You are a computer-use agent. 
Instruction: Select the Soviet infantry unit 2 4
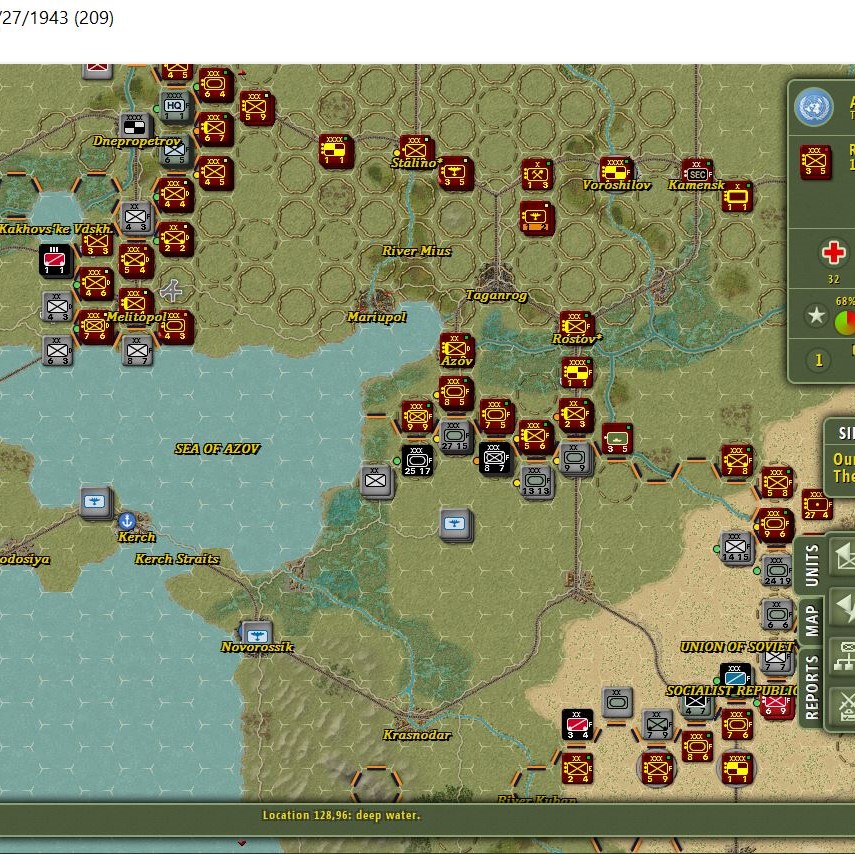pyautogui.click(x=577, y=768)
